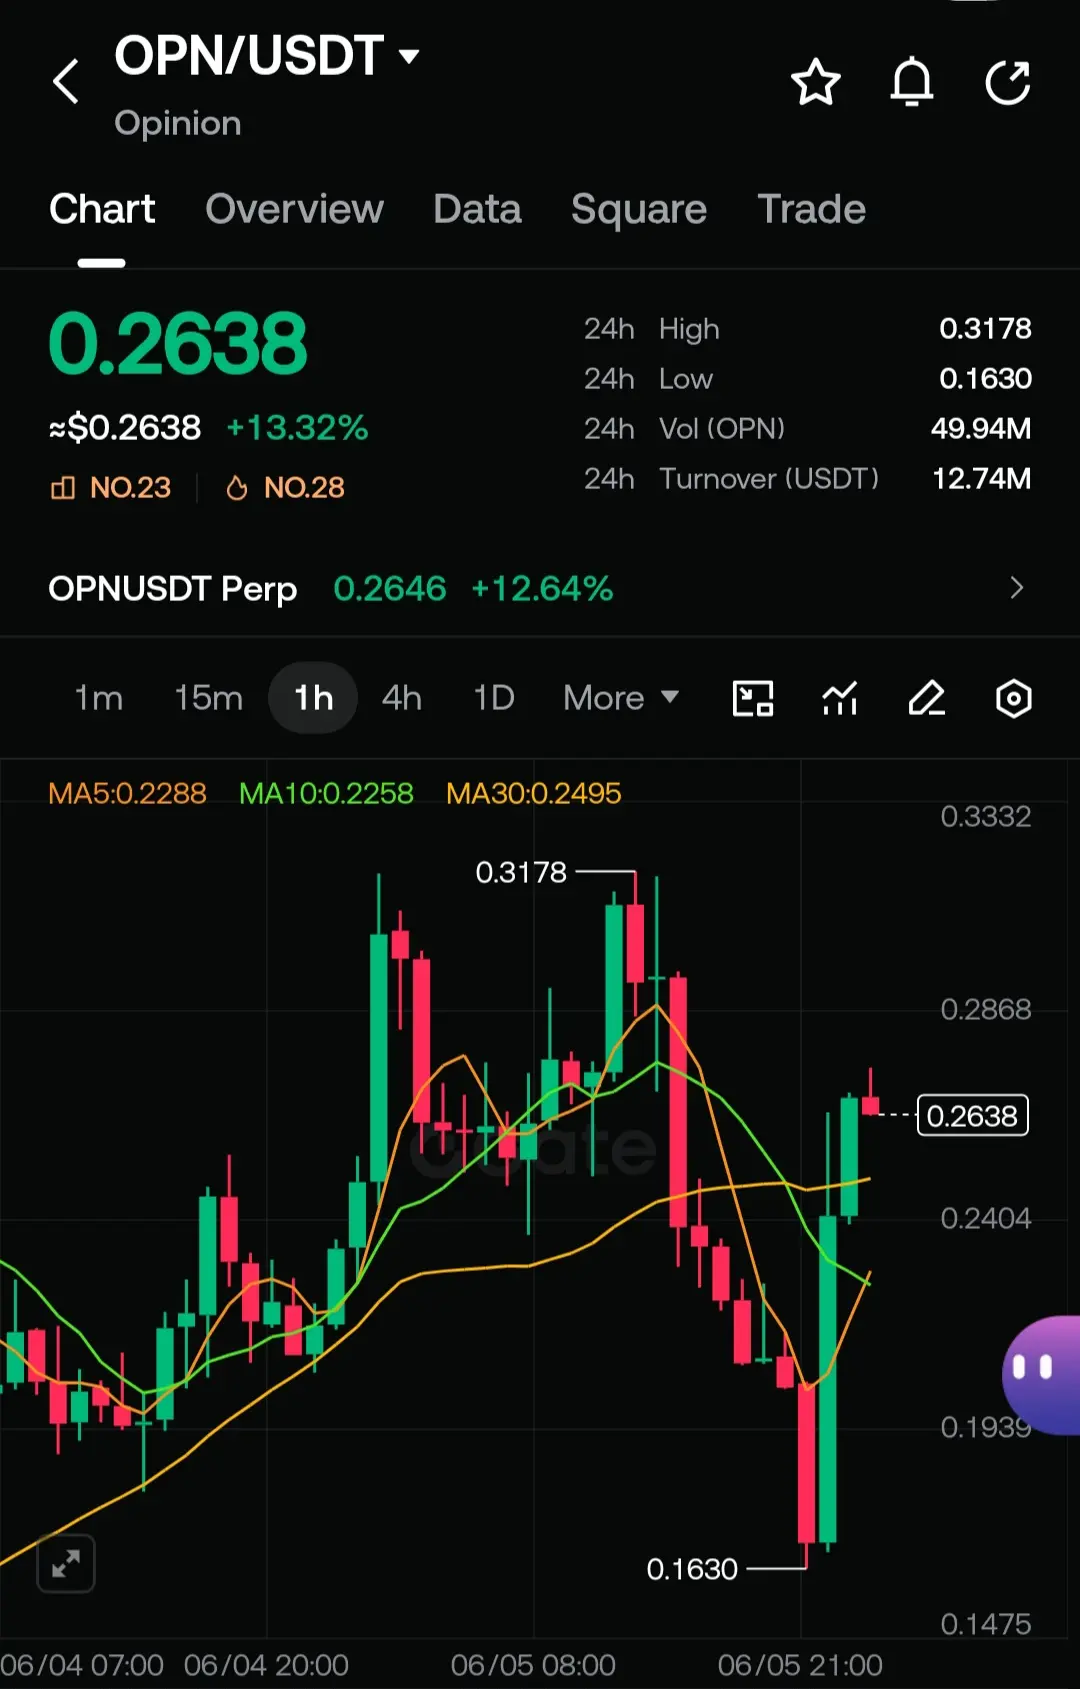Tap the 24h volume 49.94M
Screen dimensions: 1080x1689
[981, 428]
